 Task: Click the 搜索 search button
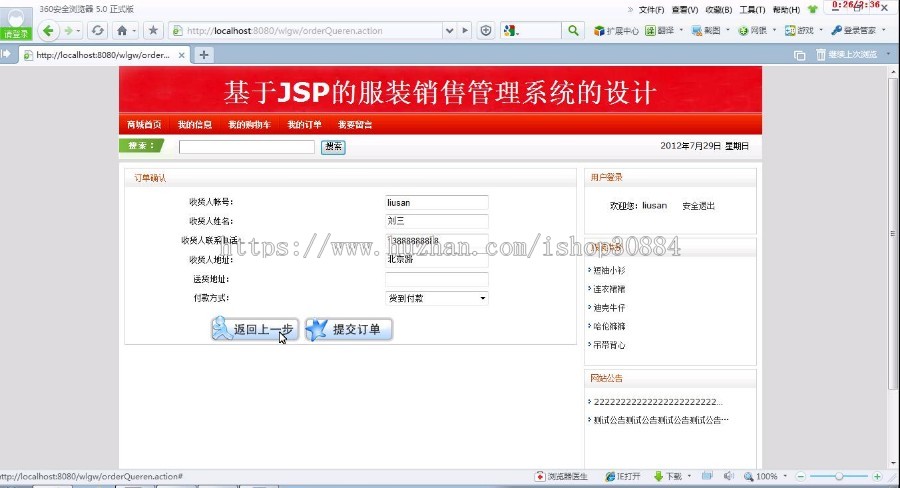click(333, 146)
